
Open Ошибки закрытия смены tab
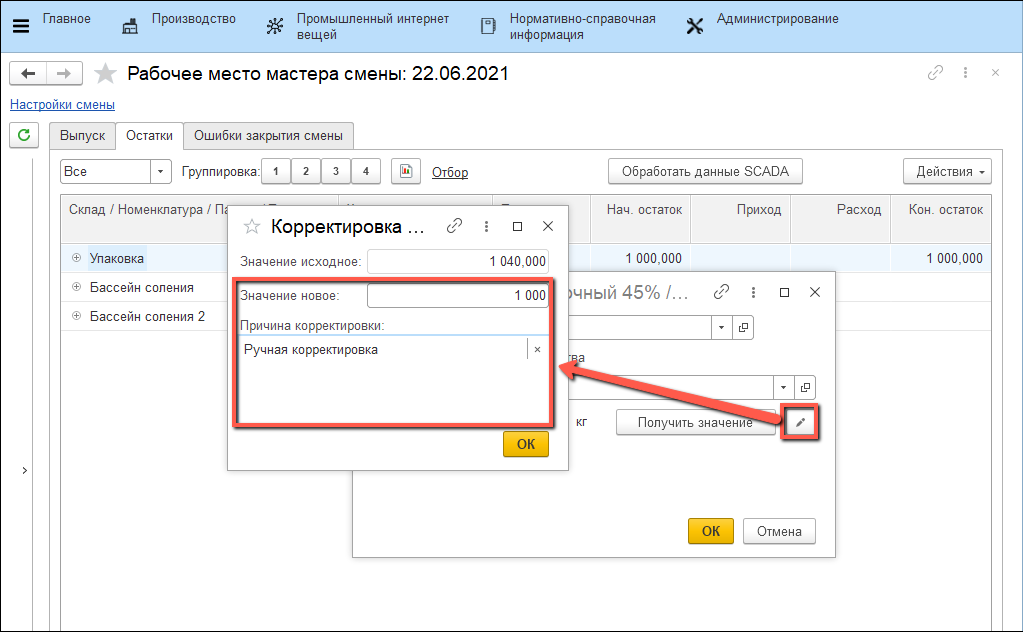(268, 136)
